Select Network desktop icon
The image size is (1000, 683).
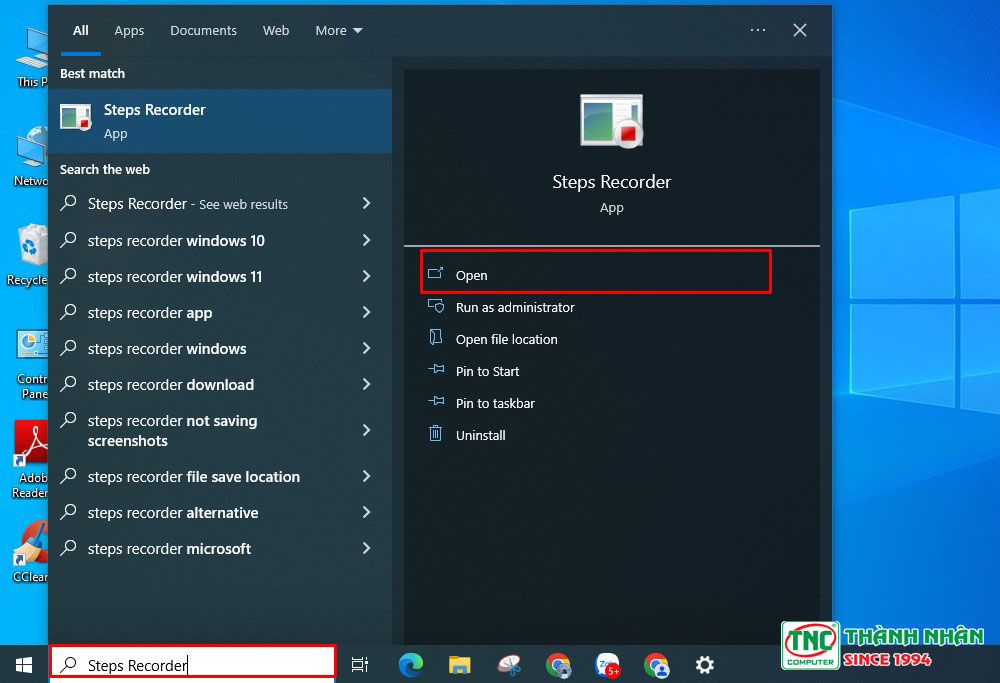(31, 156)
